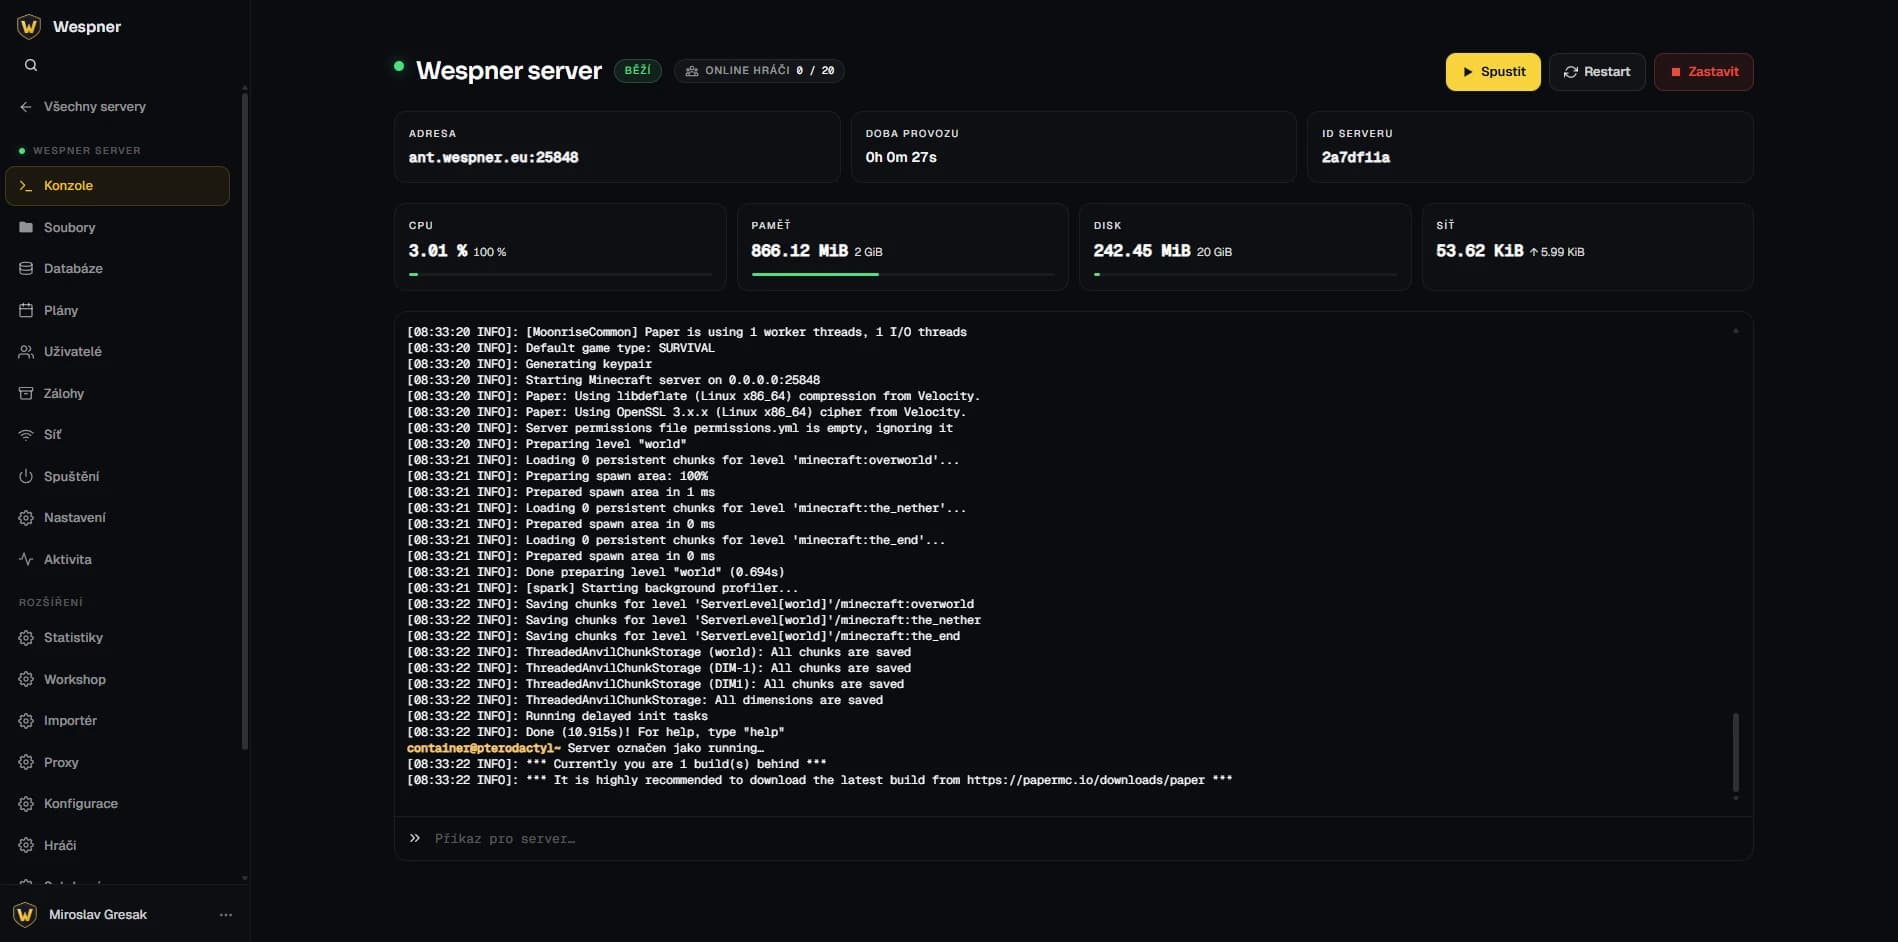Click the Síť wifi icon in sidebar

(x=26, y=435)
